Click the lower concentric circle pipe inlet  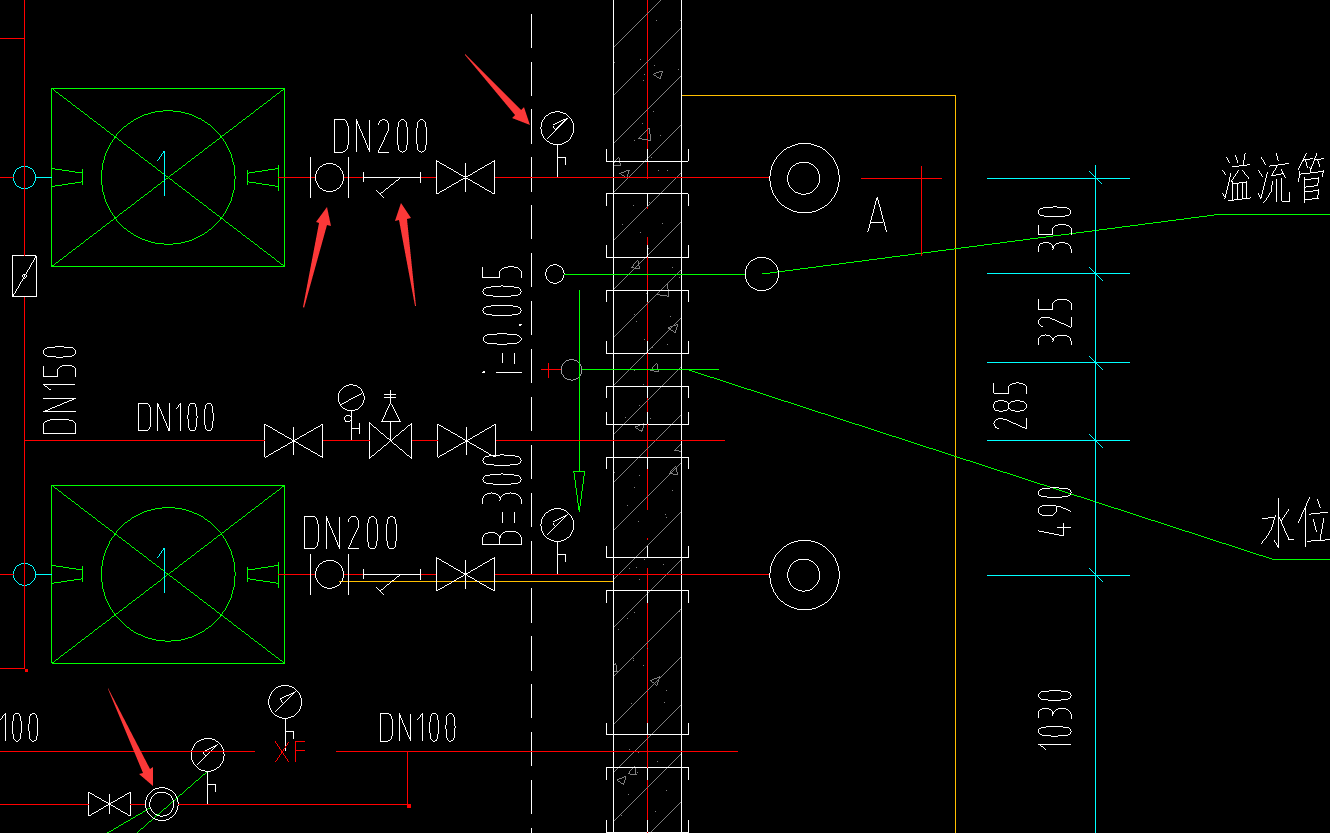coord(803,574)
